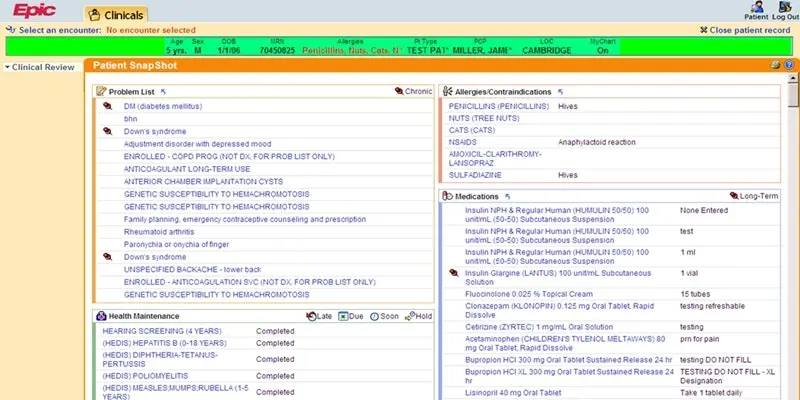Open the CATS (CATS) allergy

pyautogui.click(x=471, y=131)
